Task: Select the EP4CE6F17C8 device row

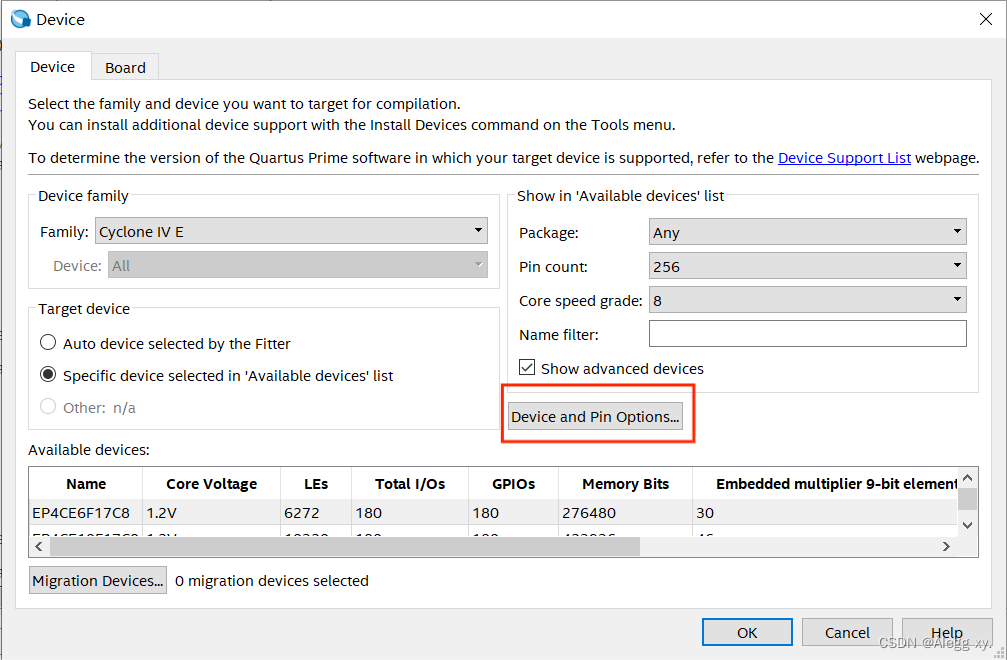Action: [x=493, y=512]
